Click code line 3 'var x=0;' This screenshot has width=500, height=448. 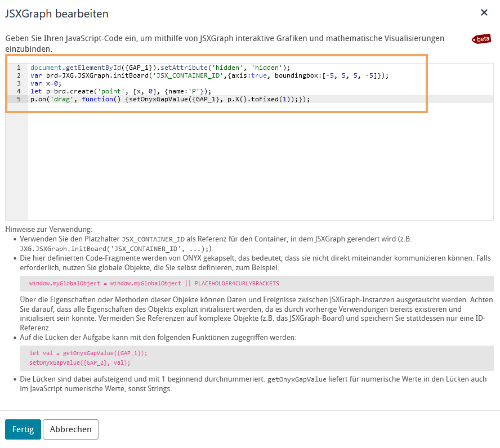(46, 84)
